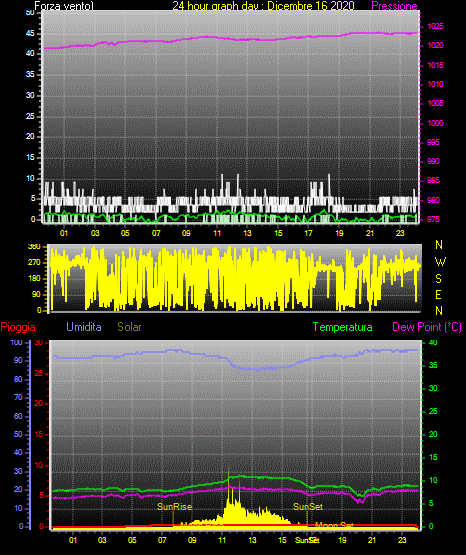The width and height of the screenshot is (466, 555).
Task: Click the "E" compass direction letter
Action: [438, 294]
